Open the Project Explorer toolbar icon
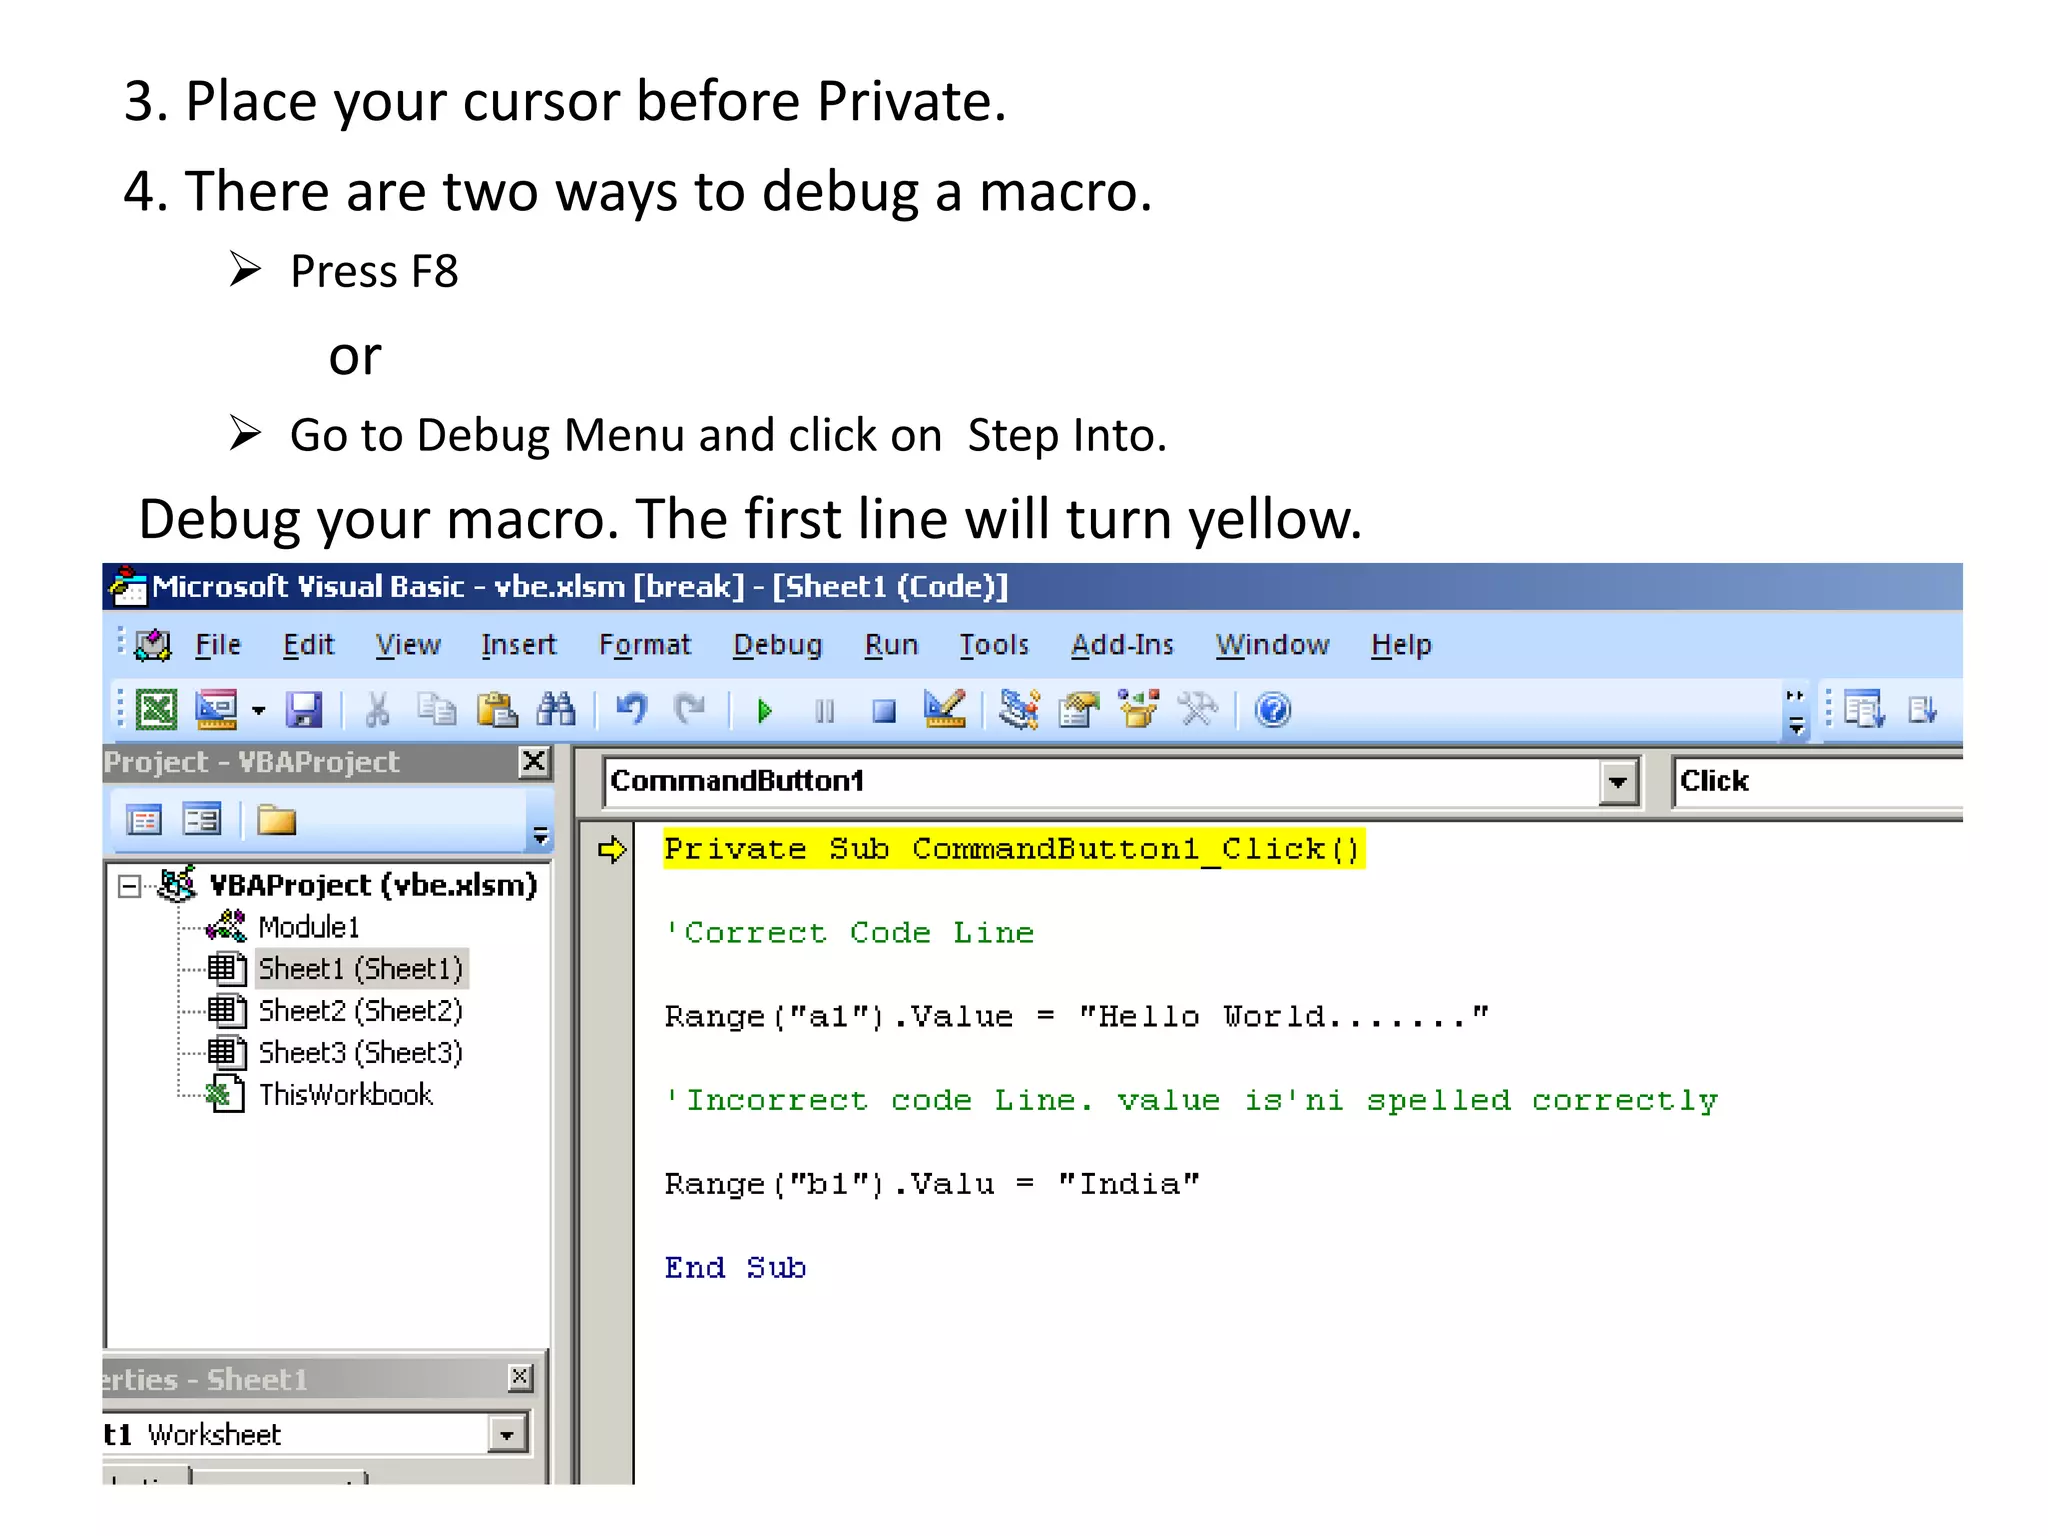Viewport: 2048px width, 1536px height. tap(1019, 710)
